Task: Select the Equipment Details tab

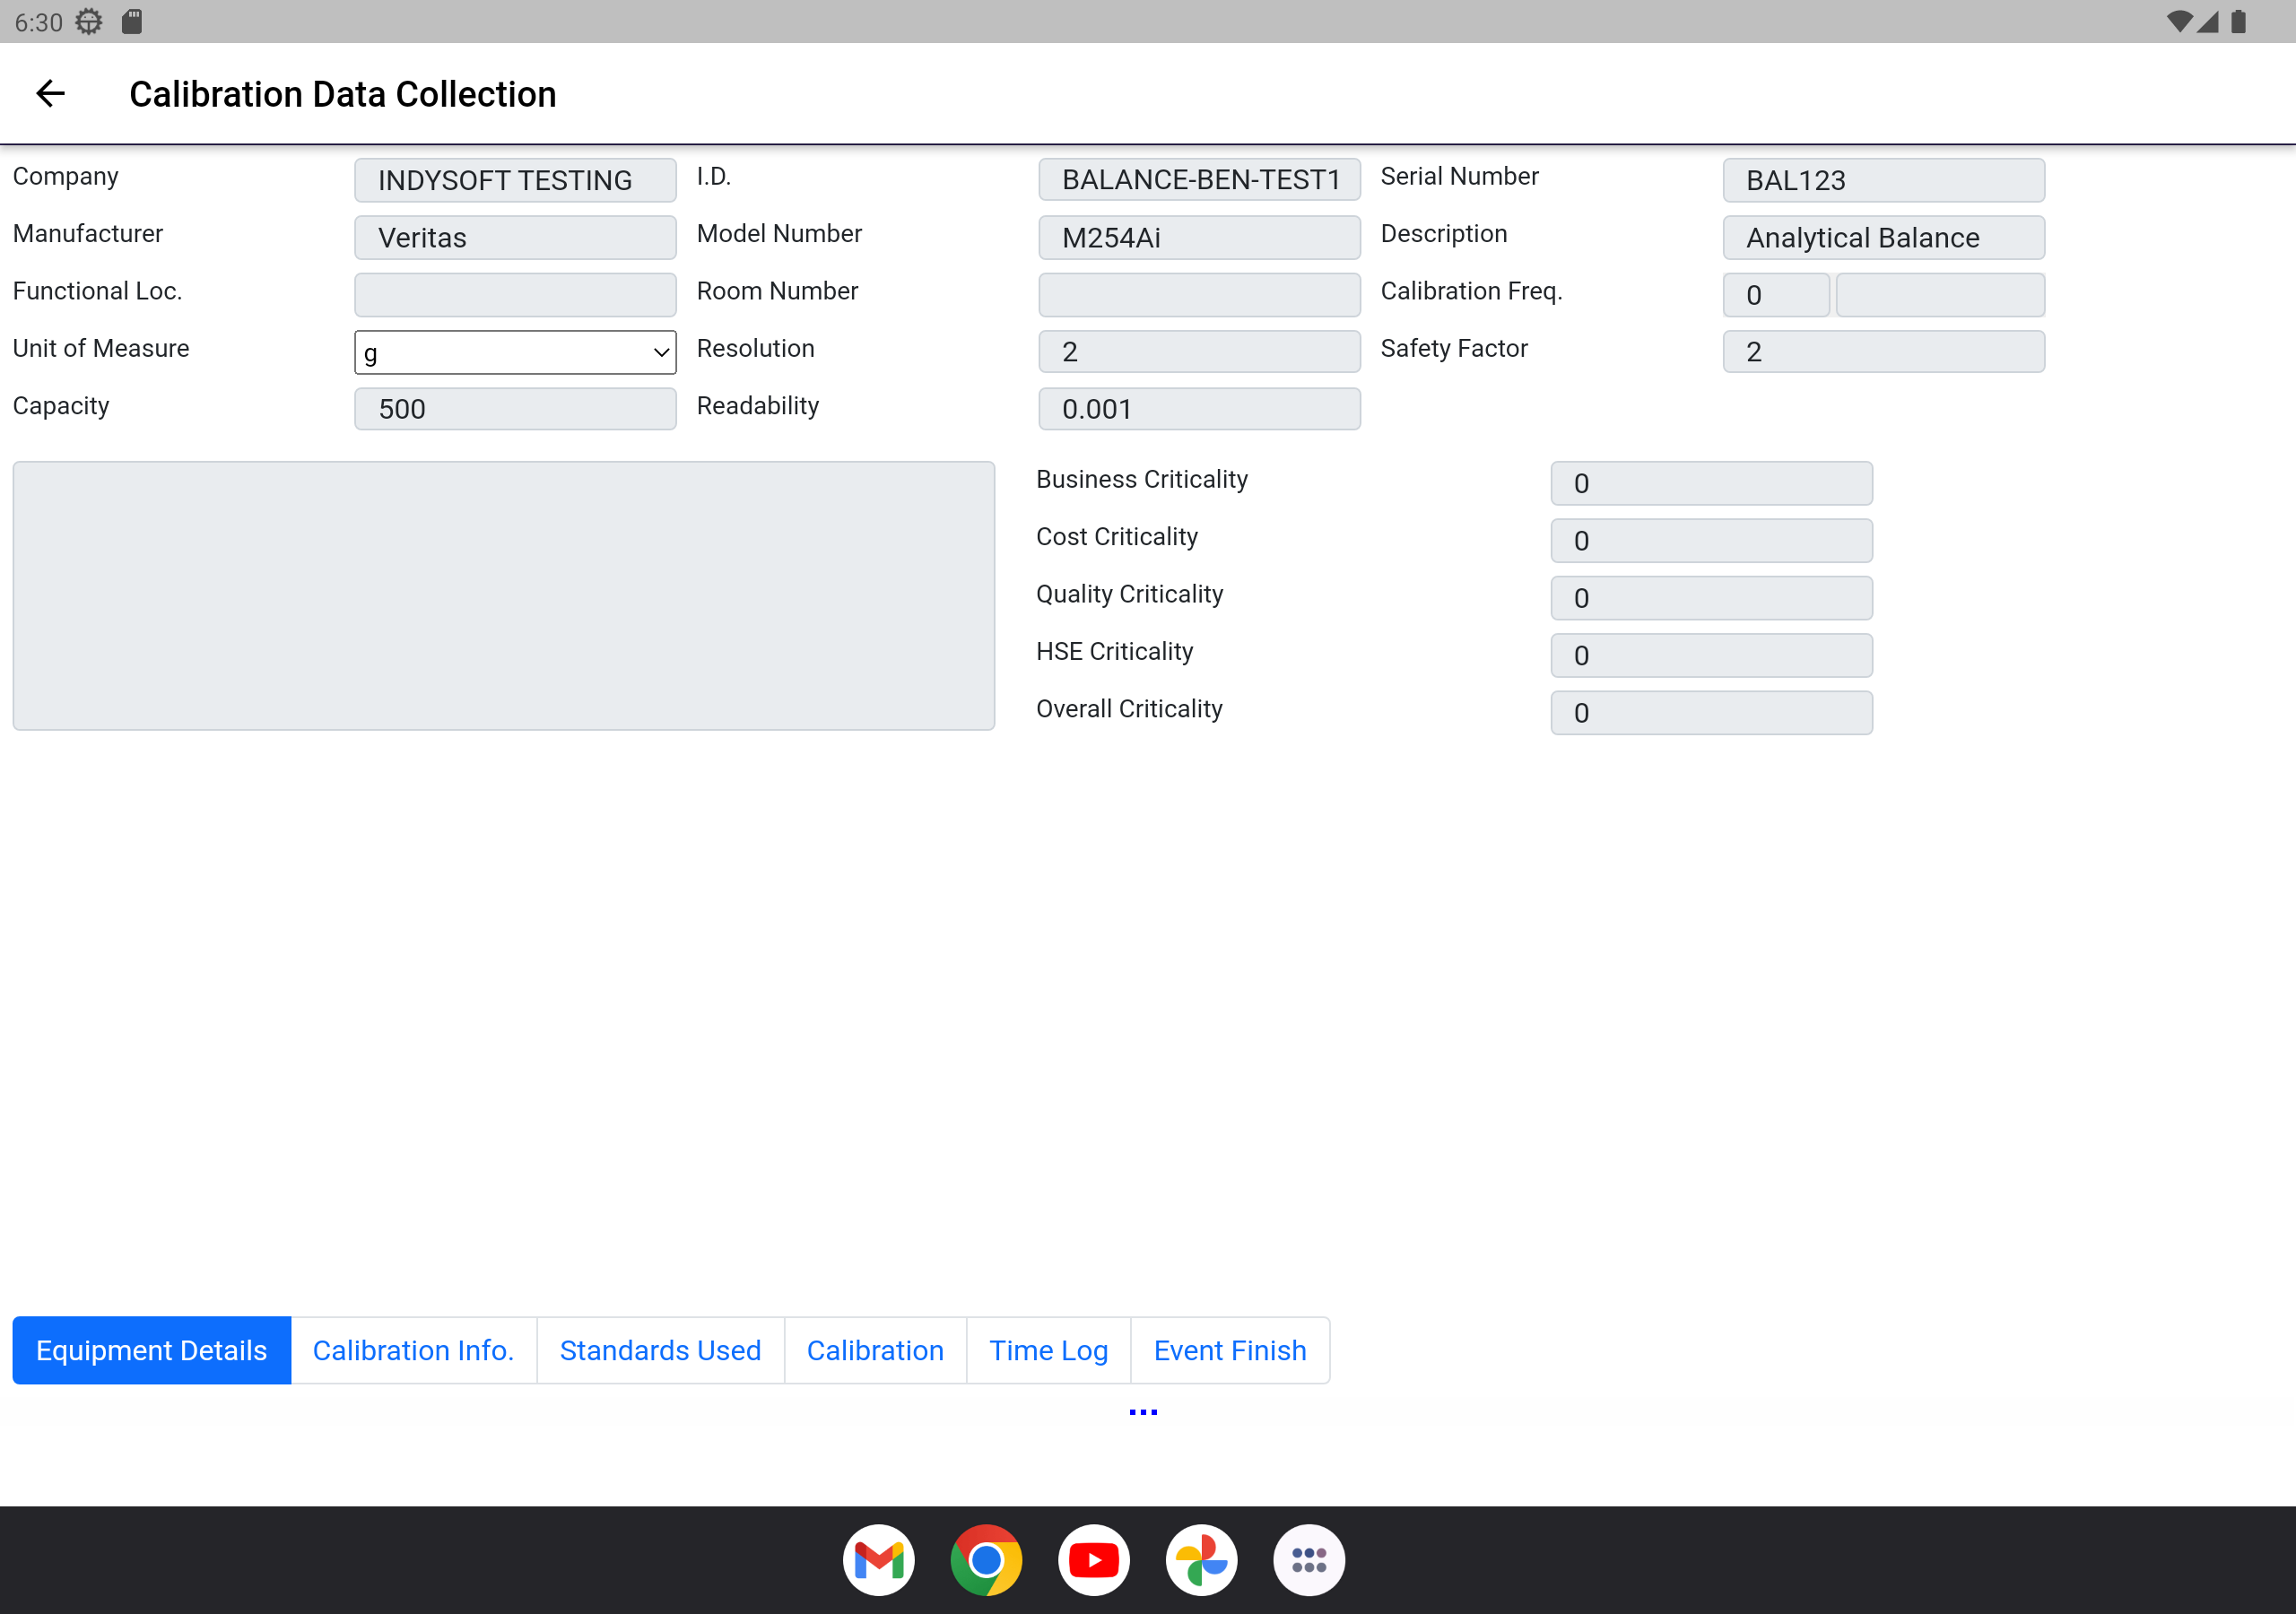Action: 151,1350
